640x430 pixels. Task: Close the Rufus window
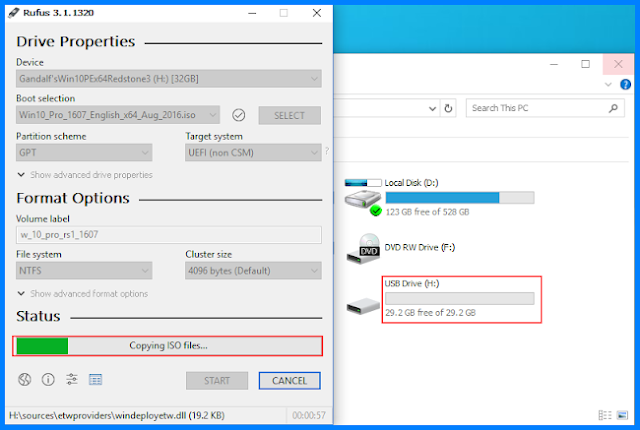coord(317,13)
